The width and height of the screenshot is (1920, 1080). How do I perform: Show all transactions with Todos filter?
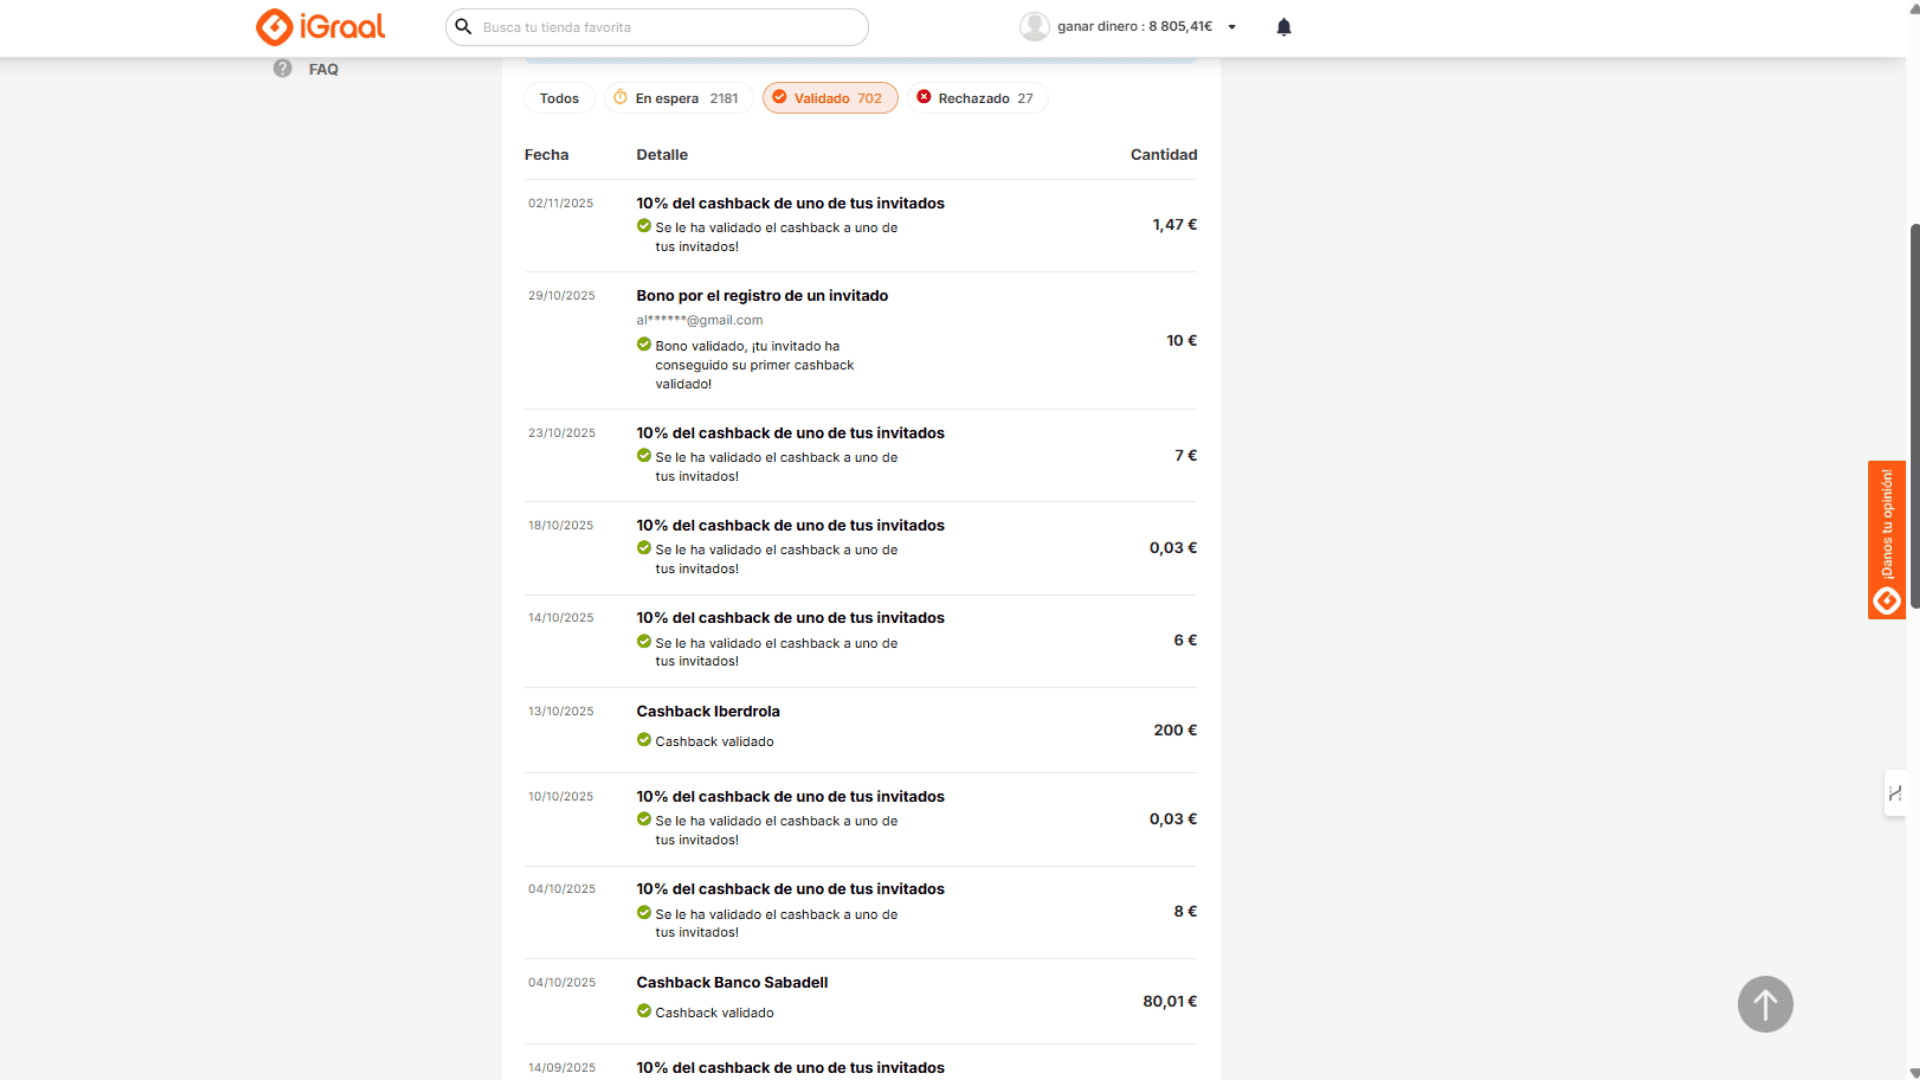(x=559, y=98)
